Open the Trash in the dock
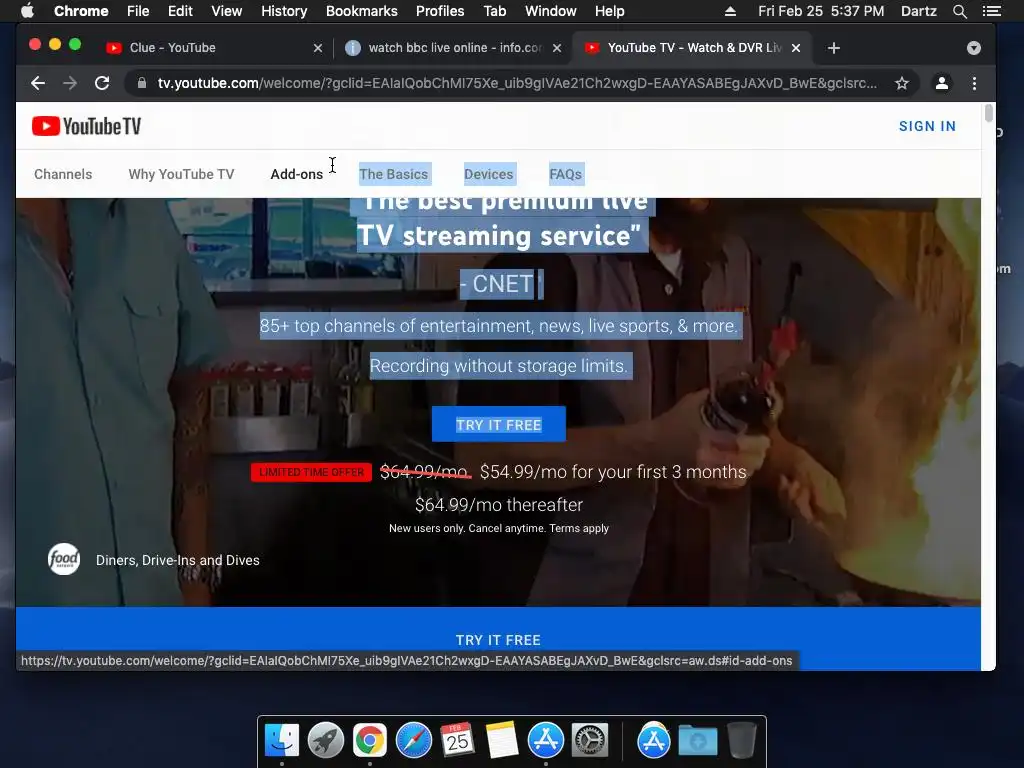The width and height of the screenshot is (1024, 768). (x=741, y=741)
